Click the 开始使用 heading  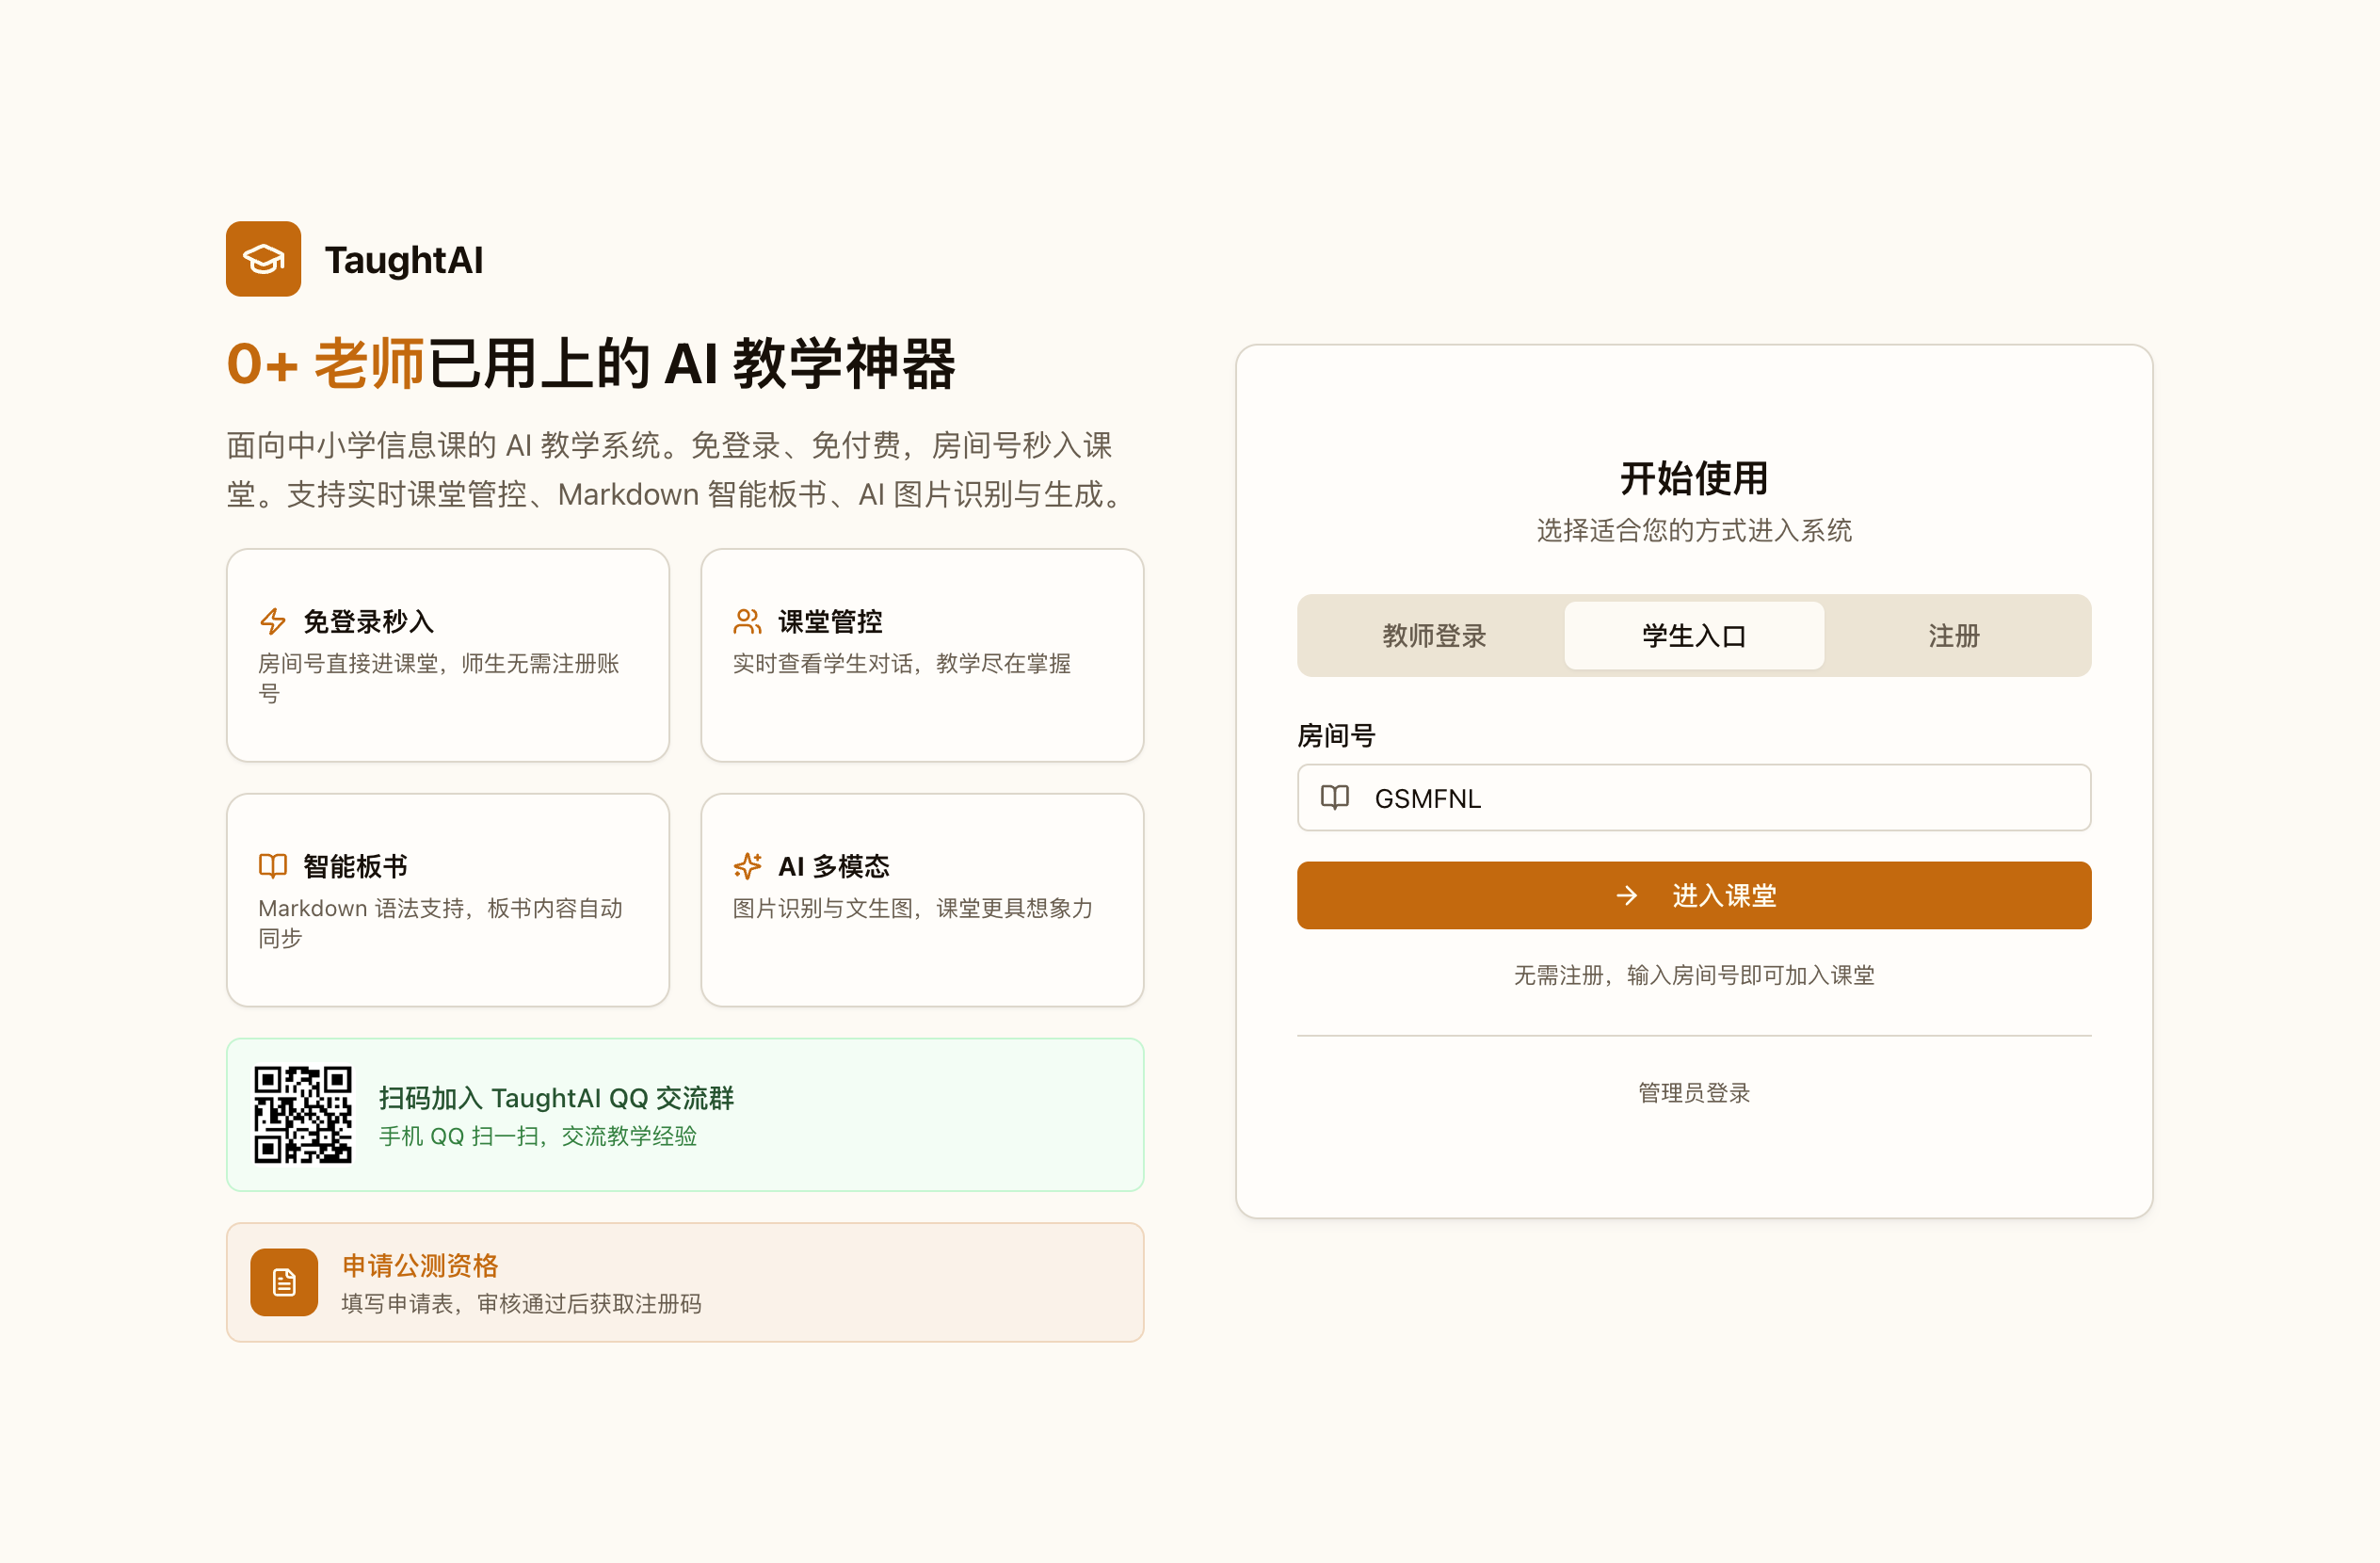[1694, 478]
